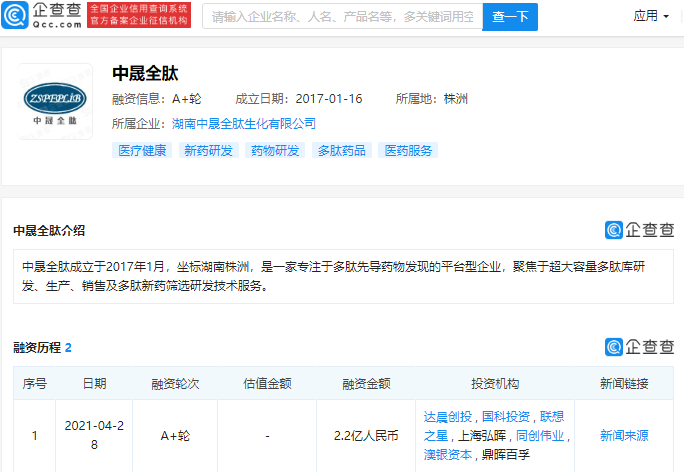The width and height of the screenshot is (684, 472).
Task: Click the 估值金额 column header
Action: [x=267, y=383]
